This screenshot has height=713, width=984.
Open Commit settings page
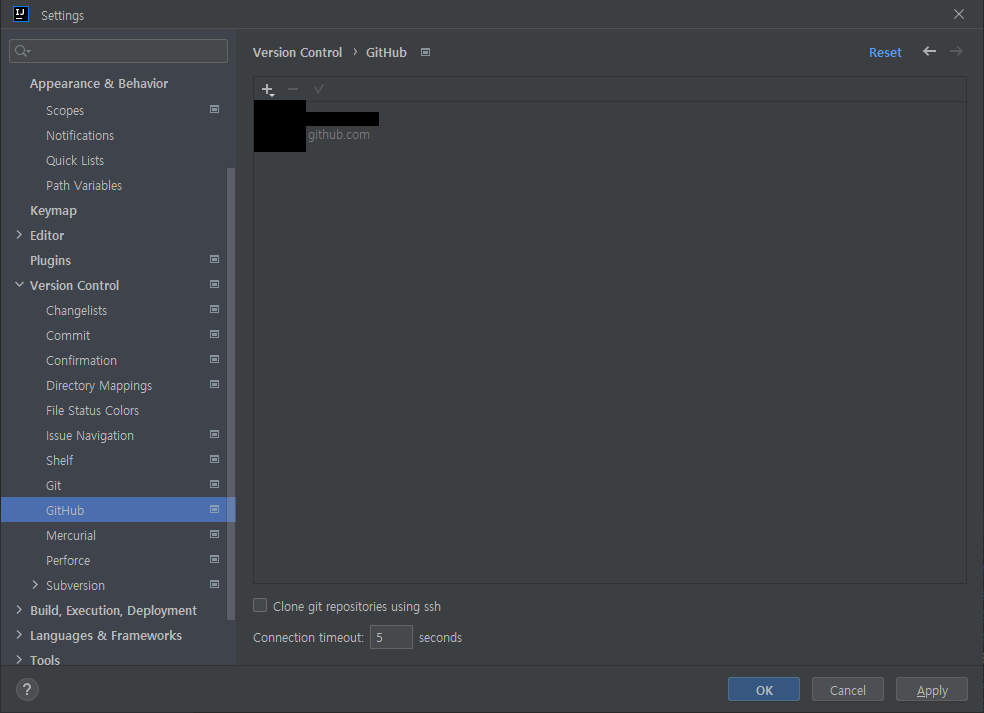[68, 336]
